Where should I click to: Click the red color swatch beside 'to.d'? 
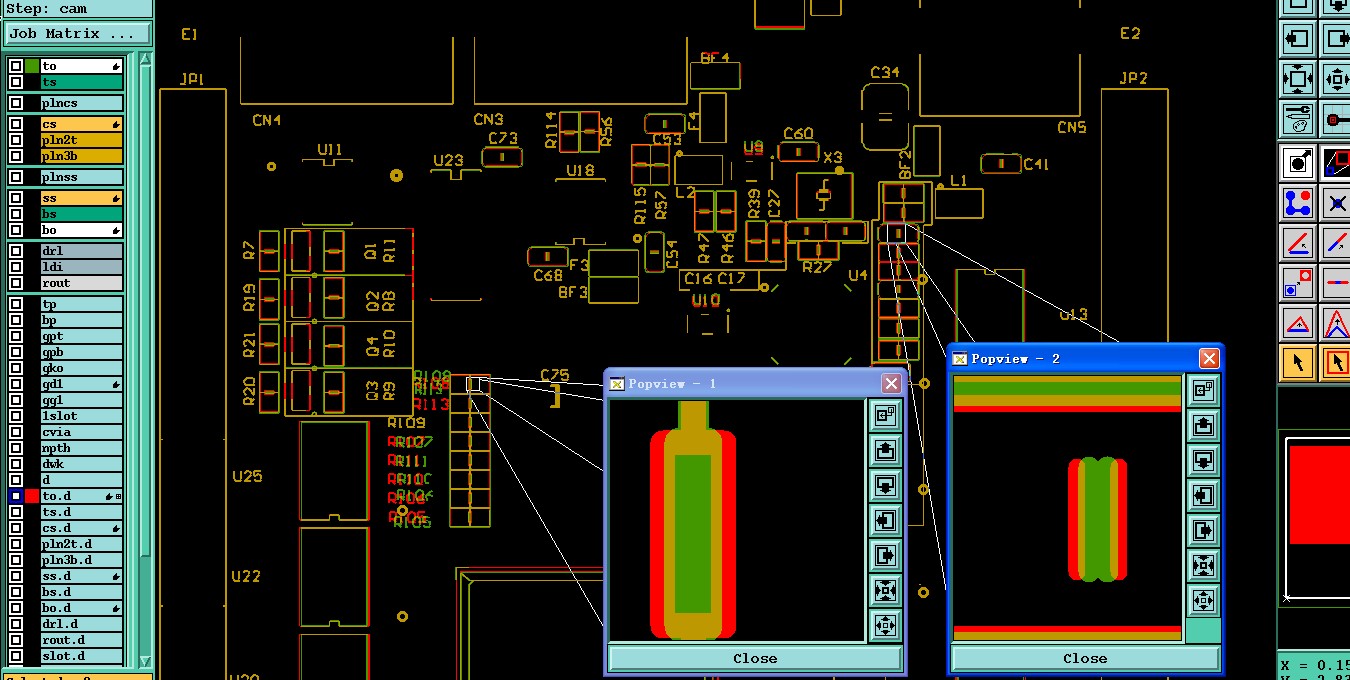click(32, 496)
